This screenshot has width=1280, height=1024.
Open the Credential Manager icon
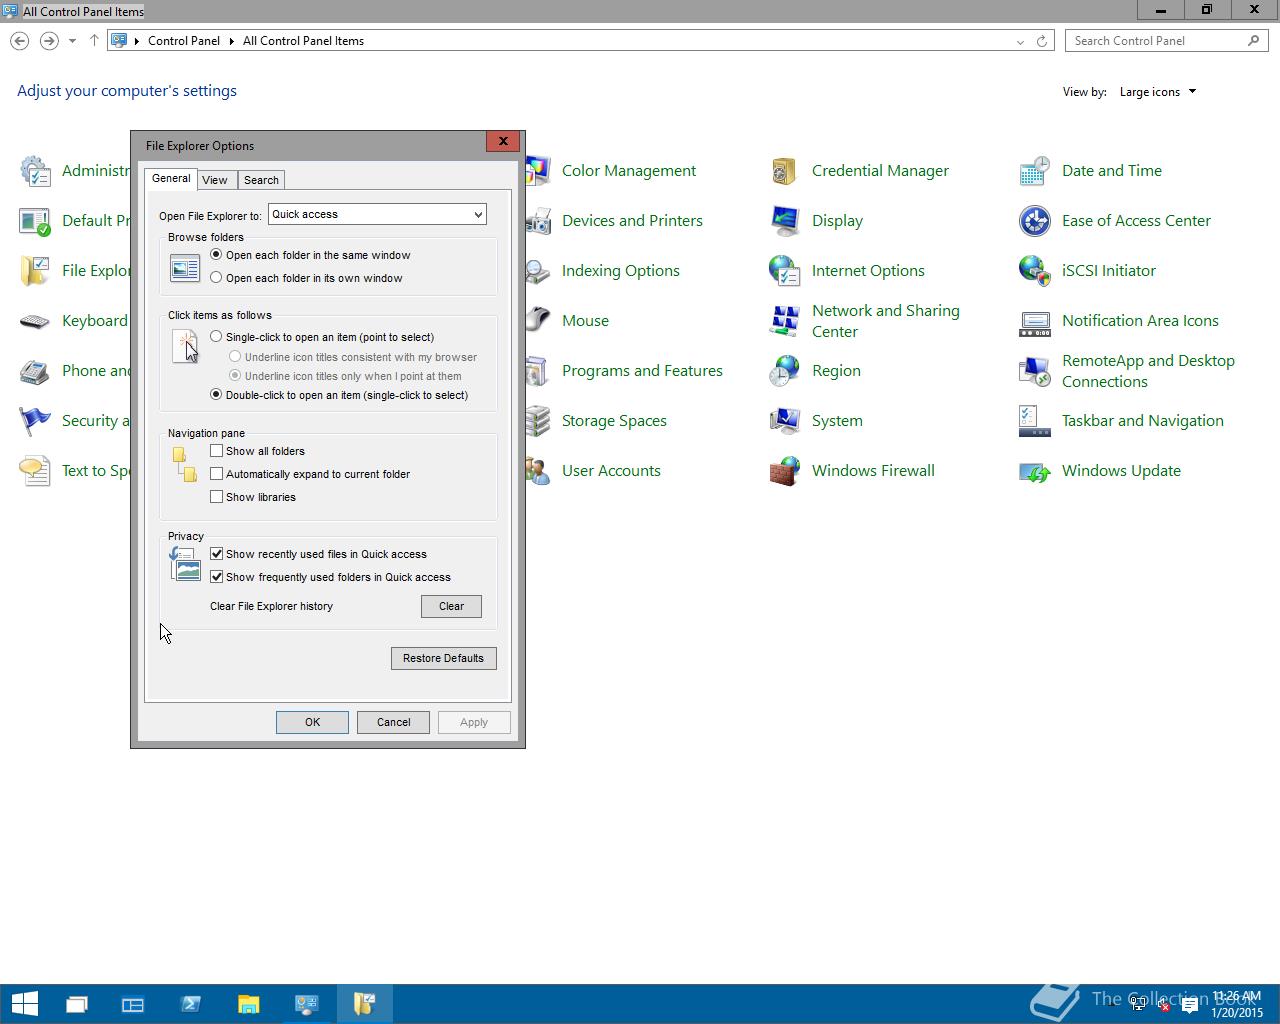point(783,171)
